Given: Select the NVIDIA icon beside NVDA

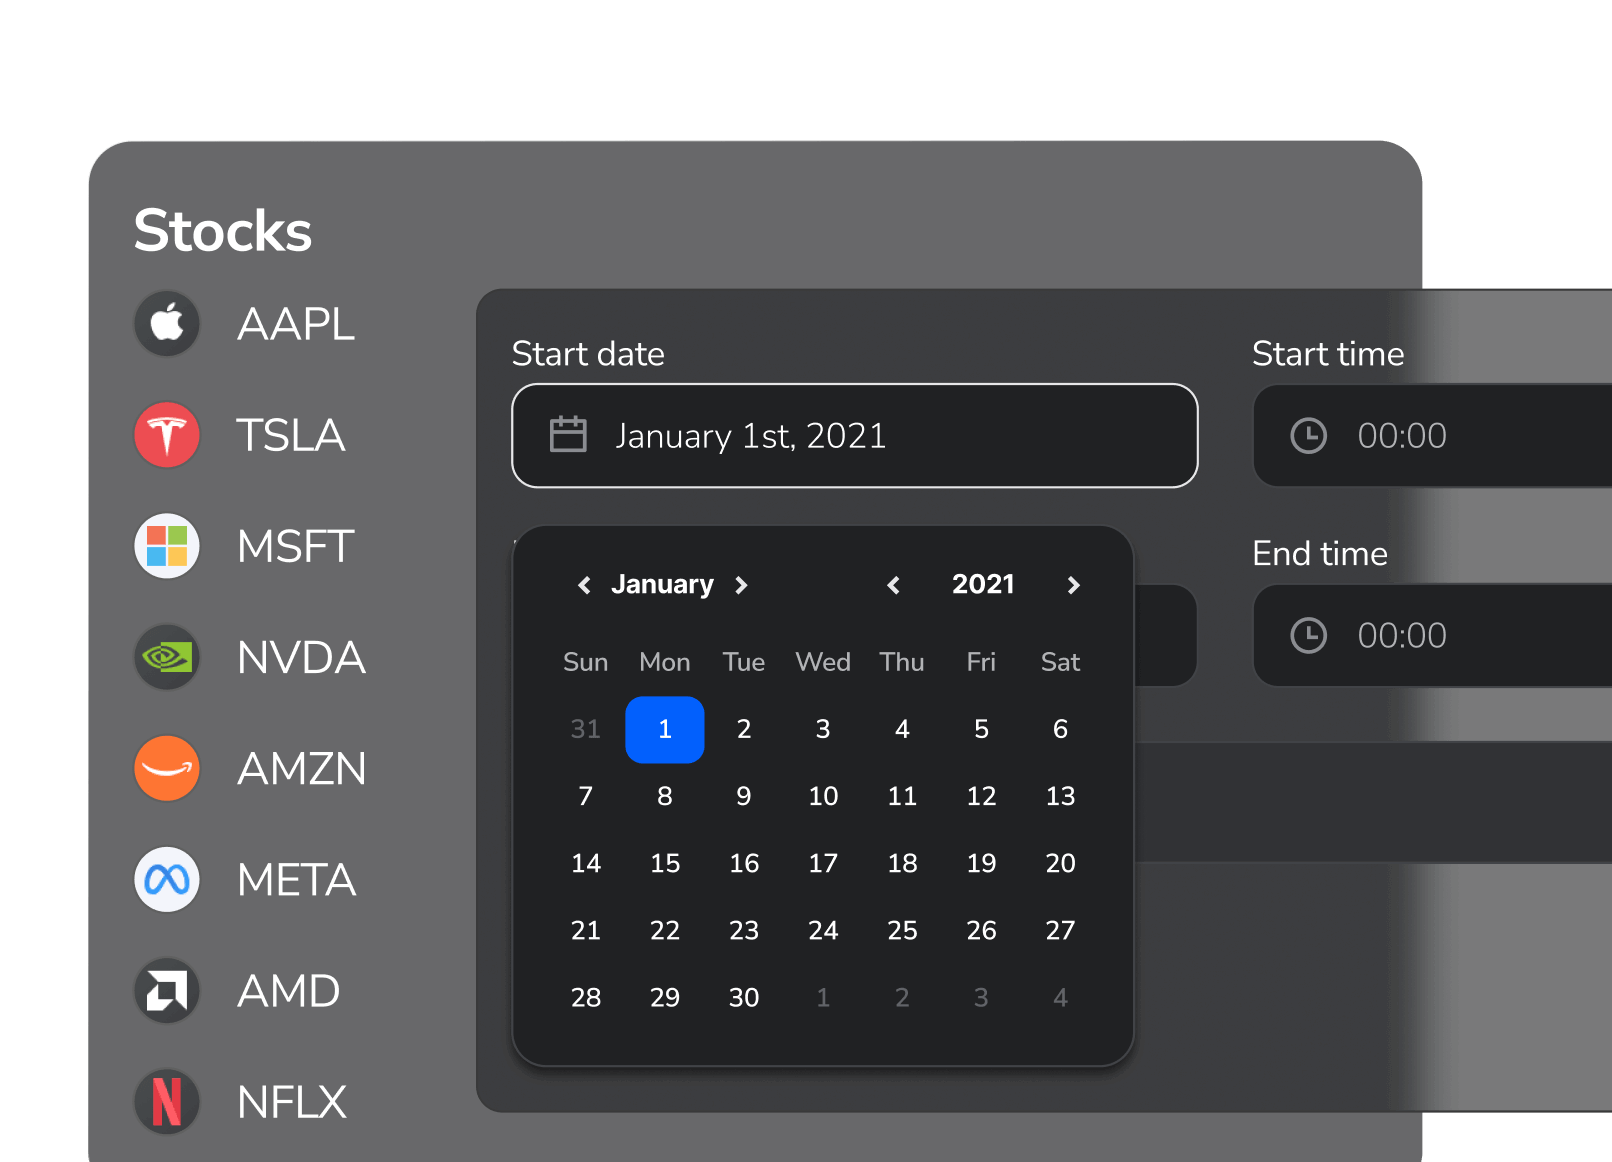Looking at the screenshot, I should click(x=167, y=657).
